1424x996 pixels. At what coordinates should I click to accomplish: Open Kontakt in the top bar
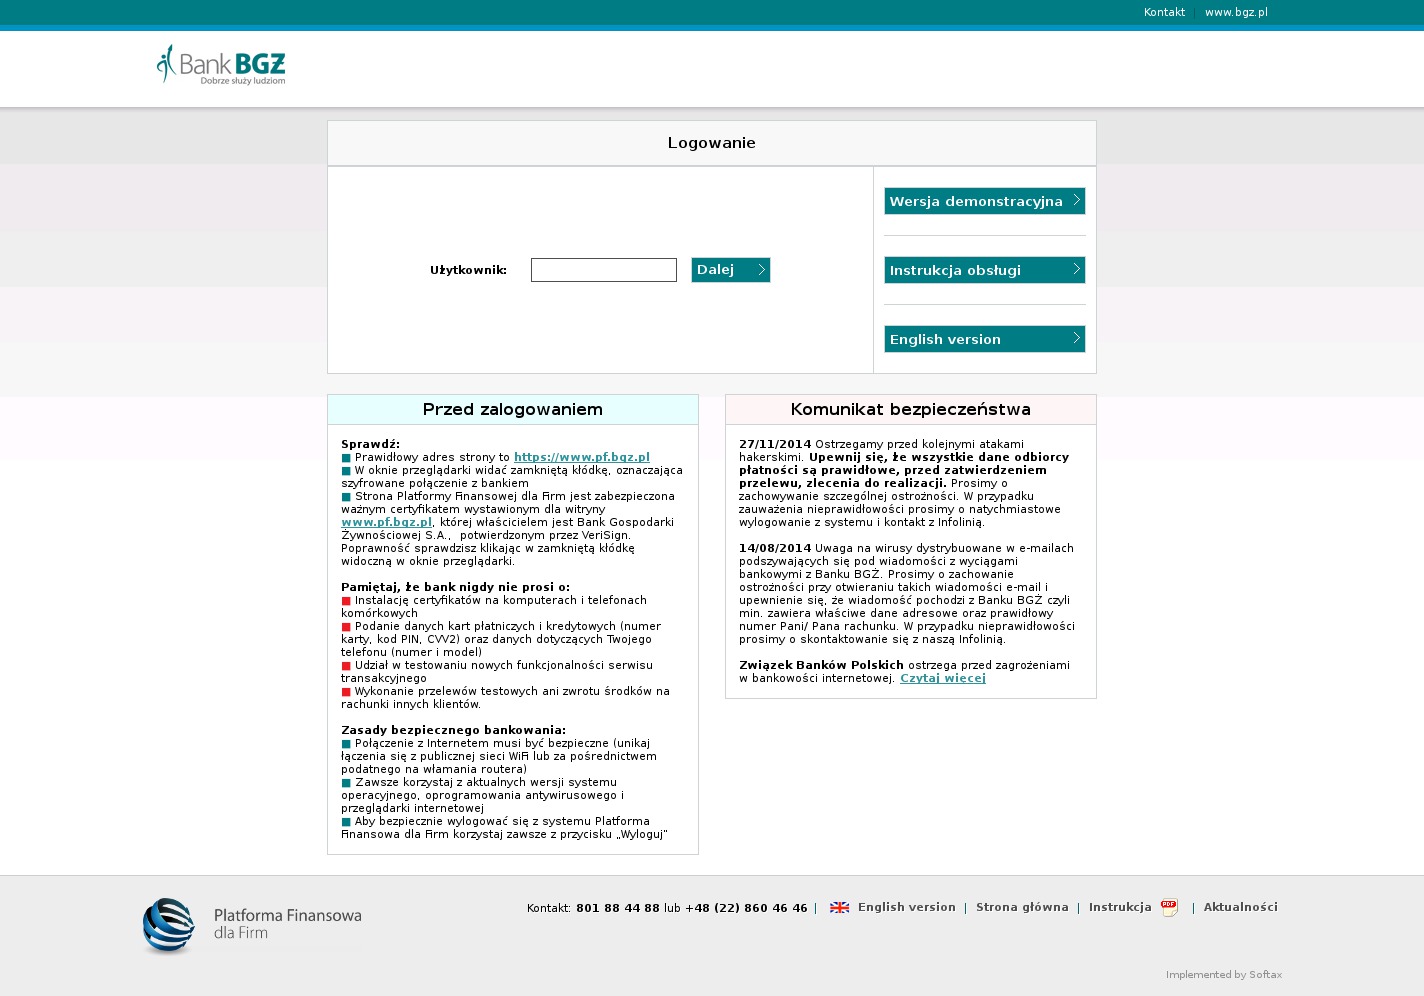pyautogui.click(x=1164, y=13)
